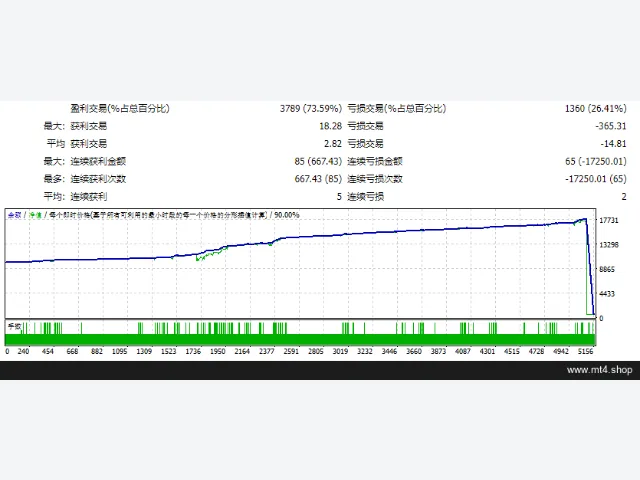
Task: Open the www.mt4.shop link
Action: click(x=599, y=370)
